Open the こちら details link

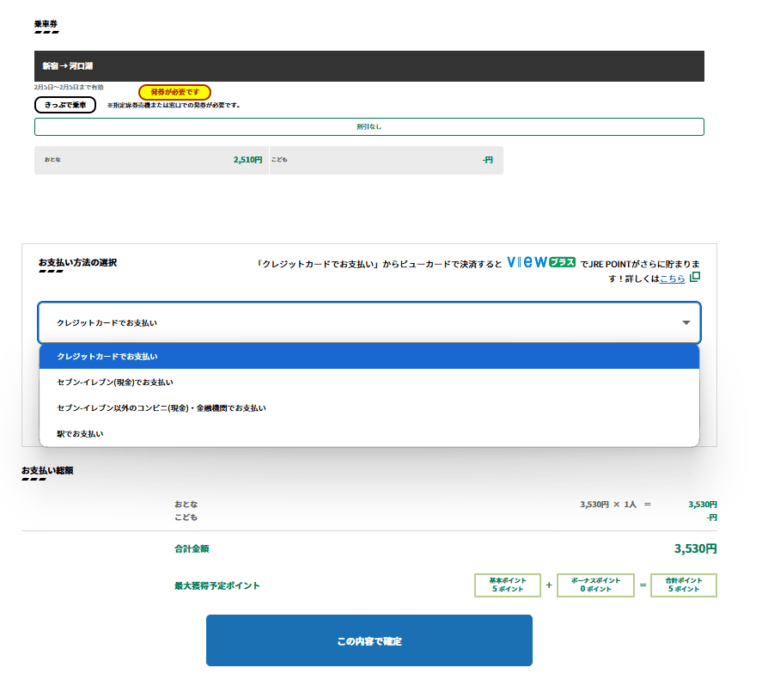tap(672, 278)
